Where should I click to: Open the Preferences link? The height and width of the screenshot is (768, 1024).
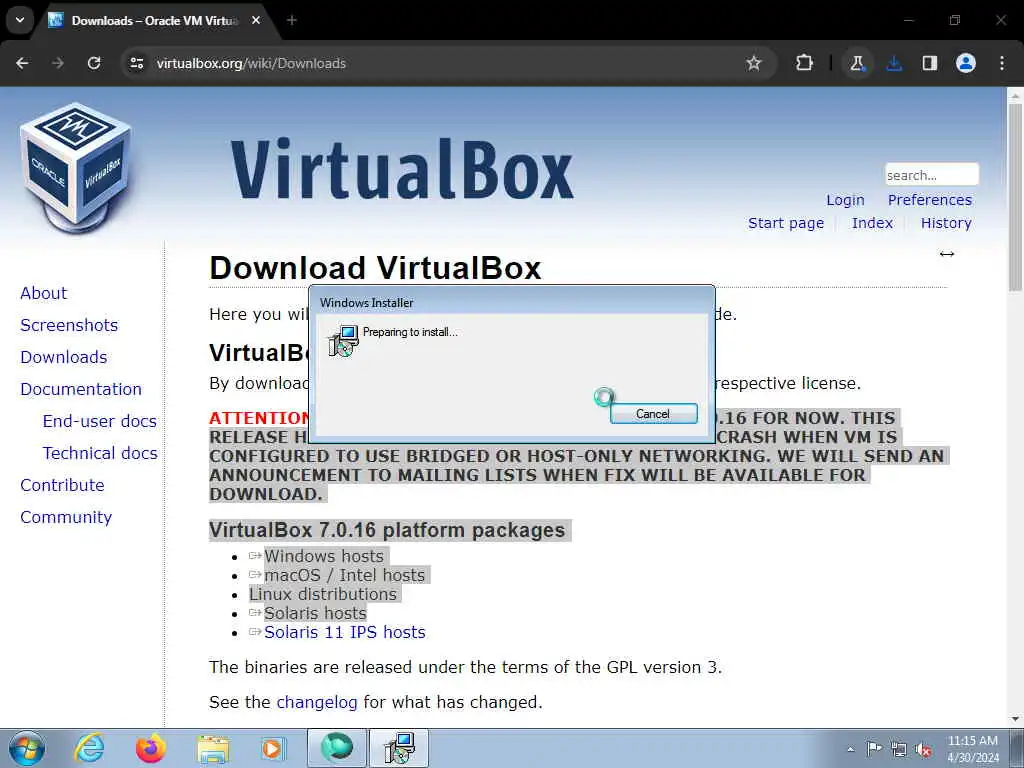930,200
